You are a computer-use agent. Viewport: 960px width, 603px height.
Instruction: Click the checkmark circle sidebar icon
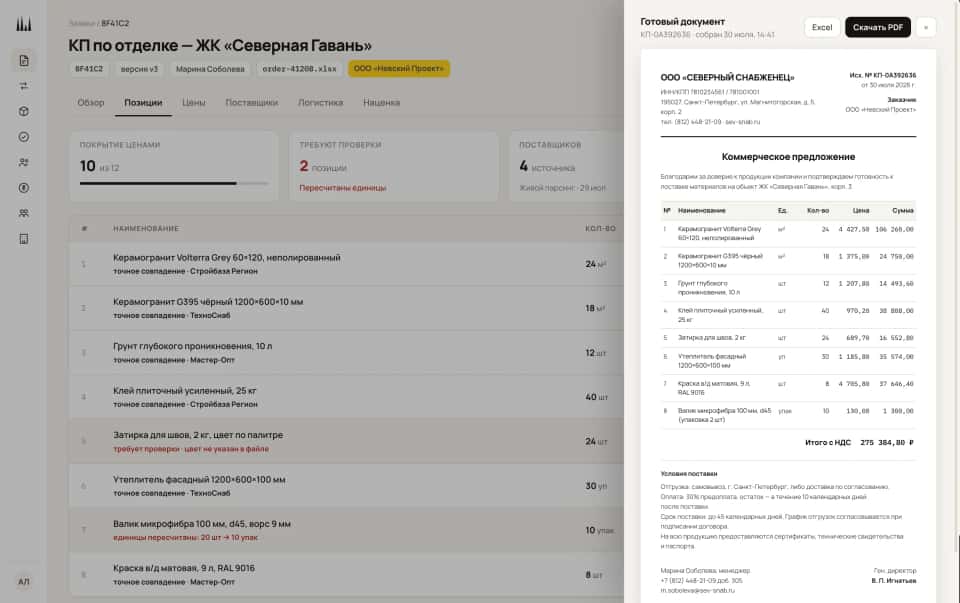[23, 137]
